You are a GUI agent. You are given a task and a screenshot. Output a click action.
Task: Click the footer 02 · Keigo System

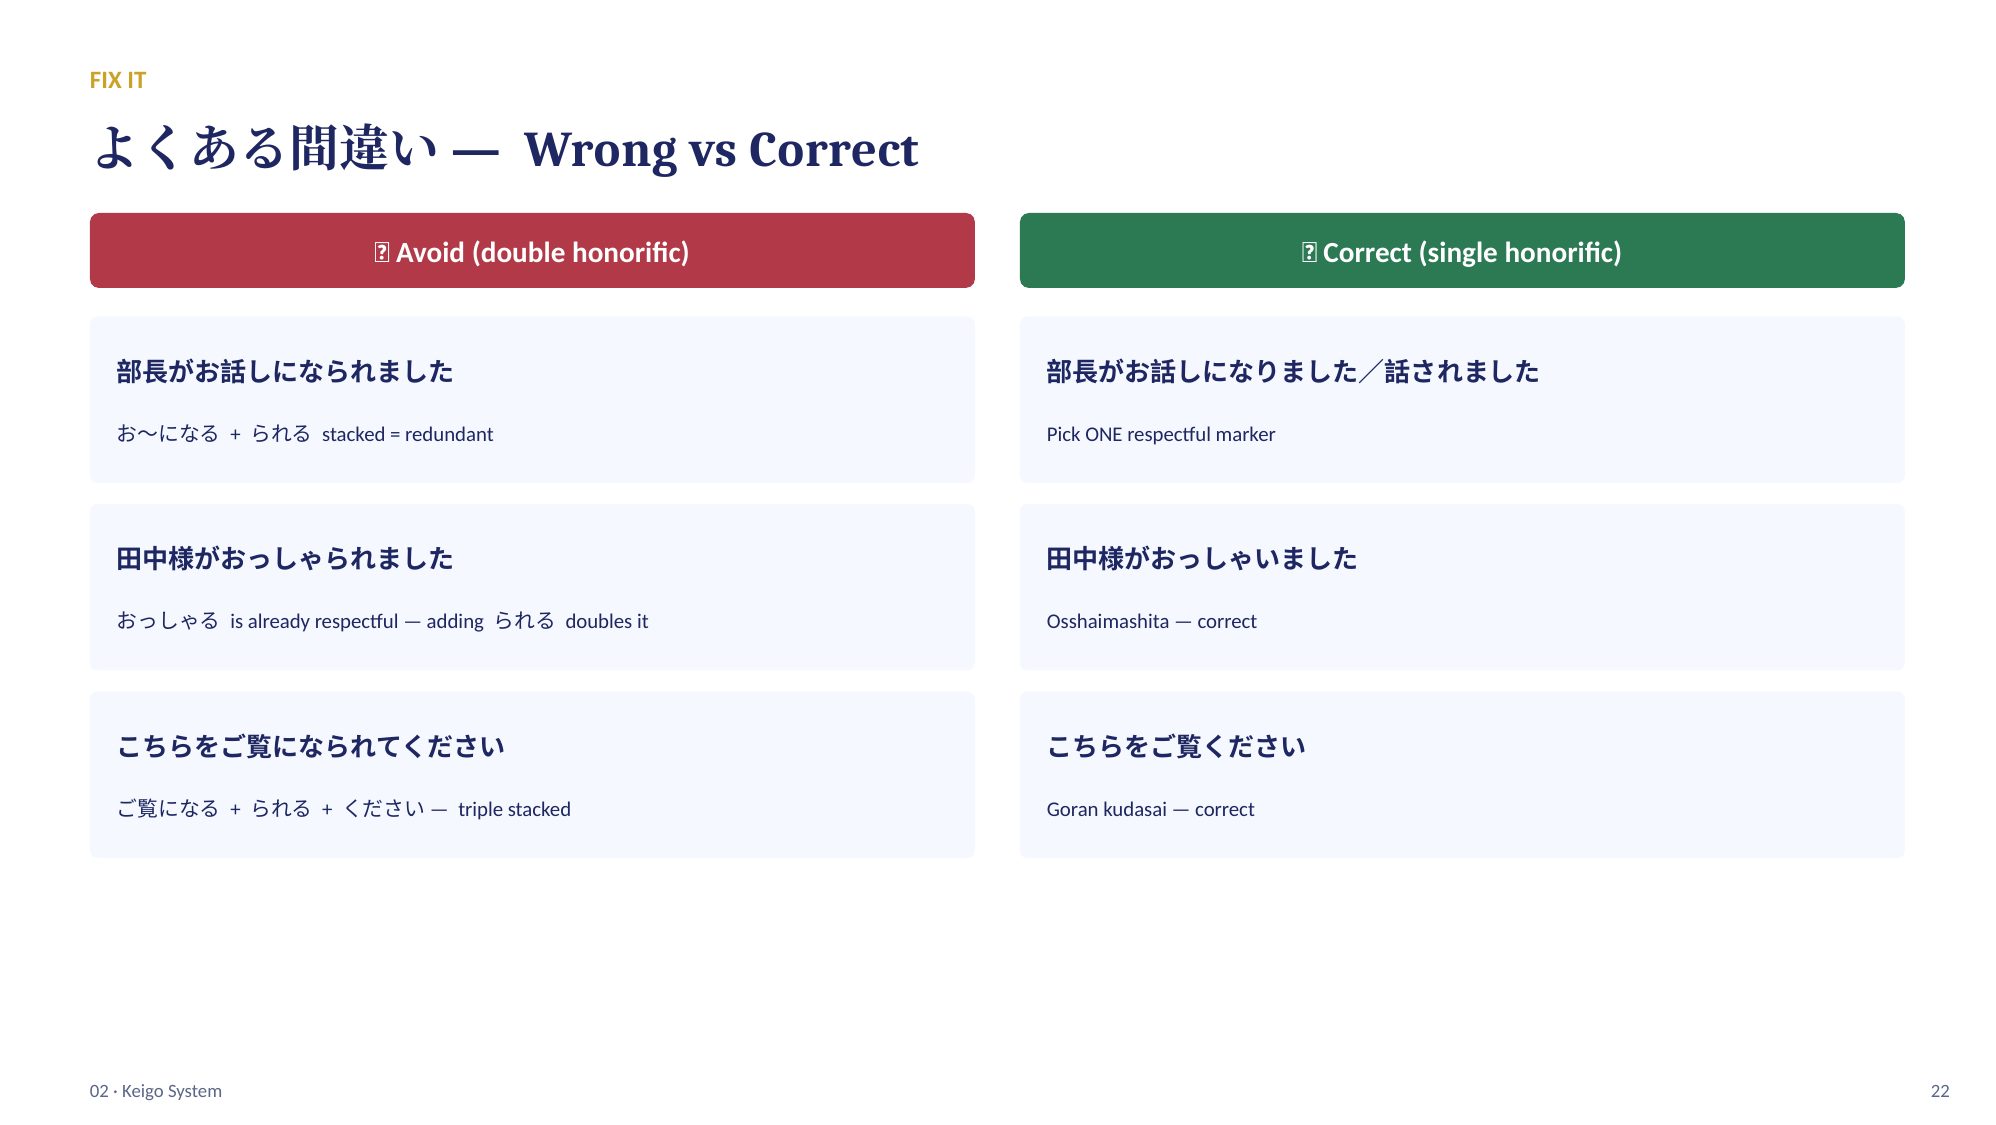coord(156,1091)
